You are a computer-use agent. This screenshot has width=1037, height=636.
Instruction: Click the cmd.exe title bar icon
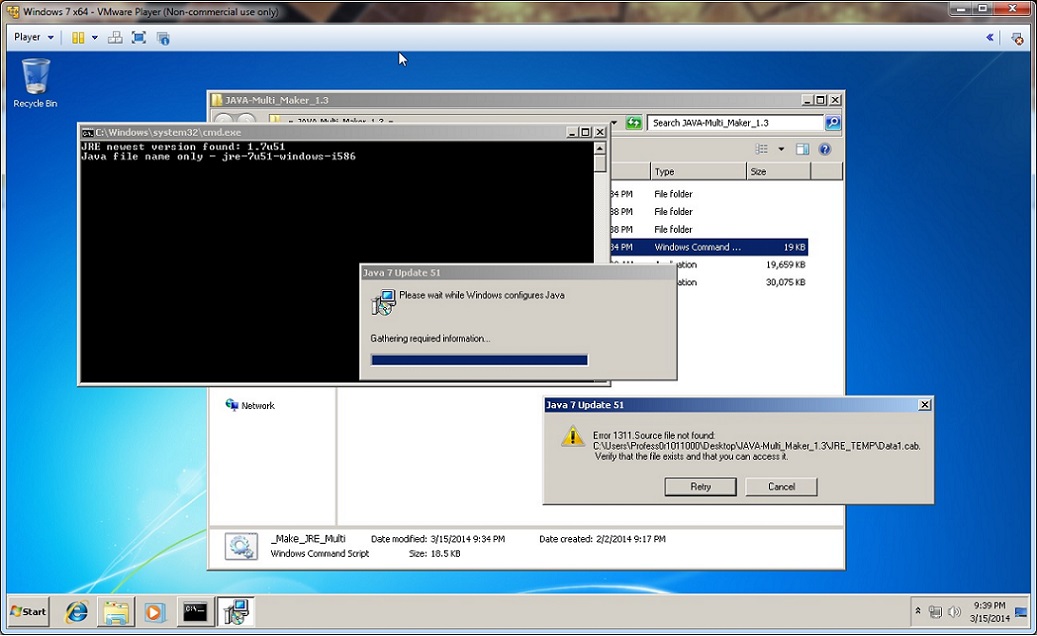pos(87,132)
